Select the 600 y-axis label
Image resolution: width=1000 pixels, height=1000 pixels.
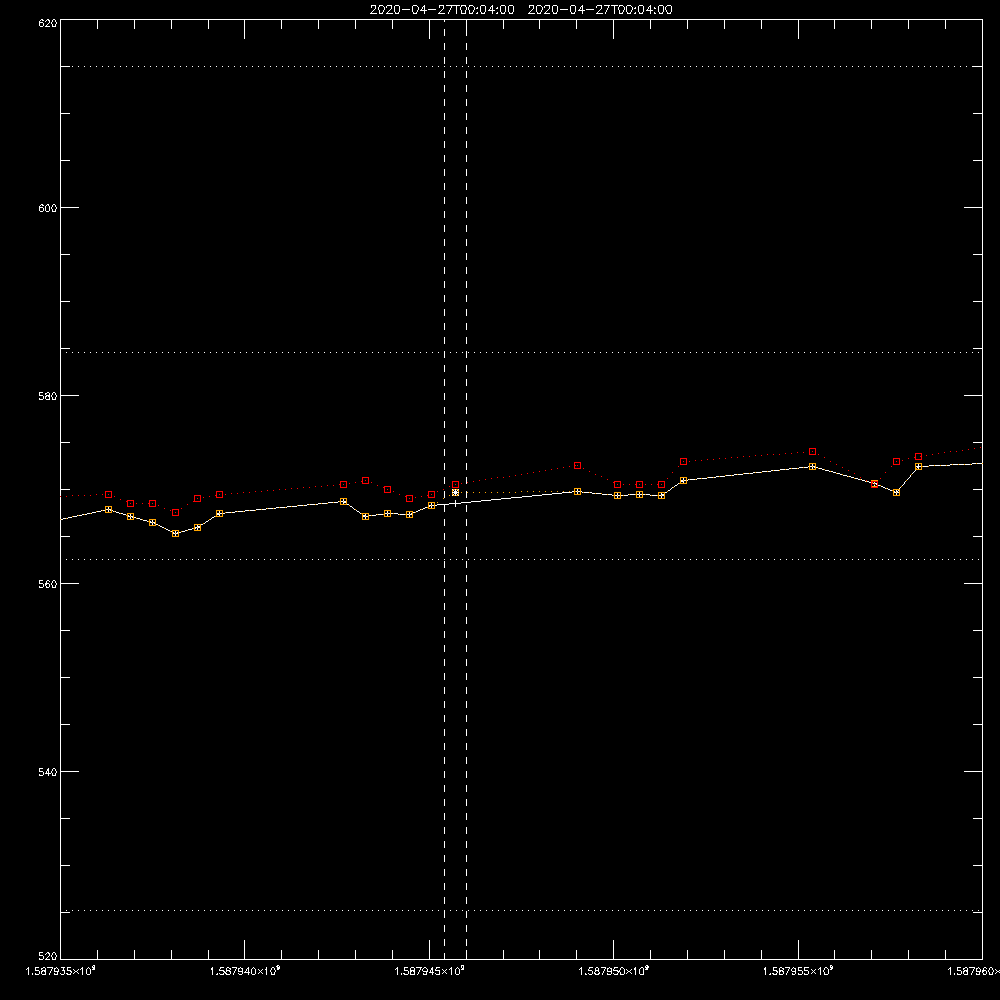[x=48, y=208]
